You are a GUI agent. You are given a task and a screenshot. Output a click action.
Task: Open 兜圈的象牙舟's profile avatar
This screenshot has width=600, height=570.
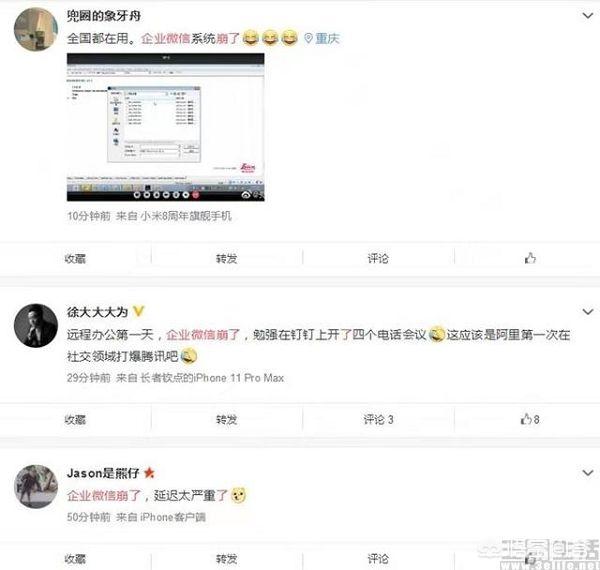pyautogui.click(x=36, y=29)
